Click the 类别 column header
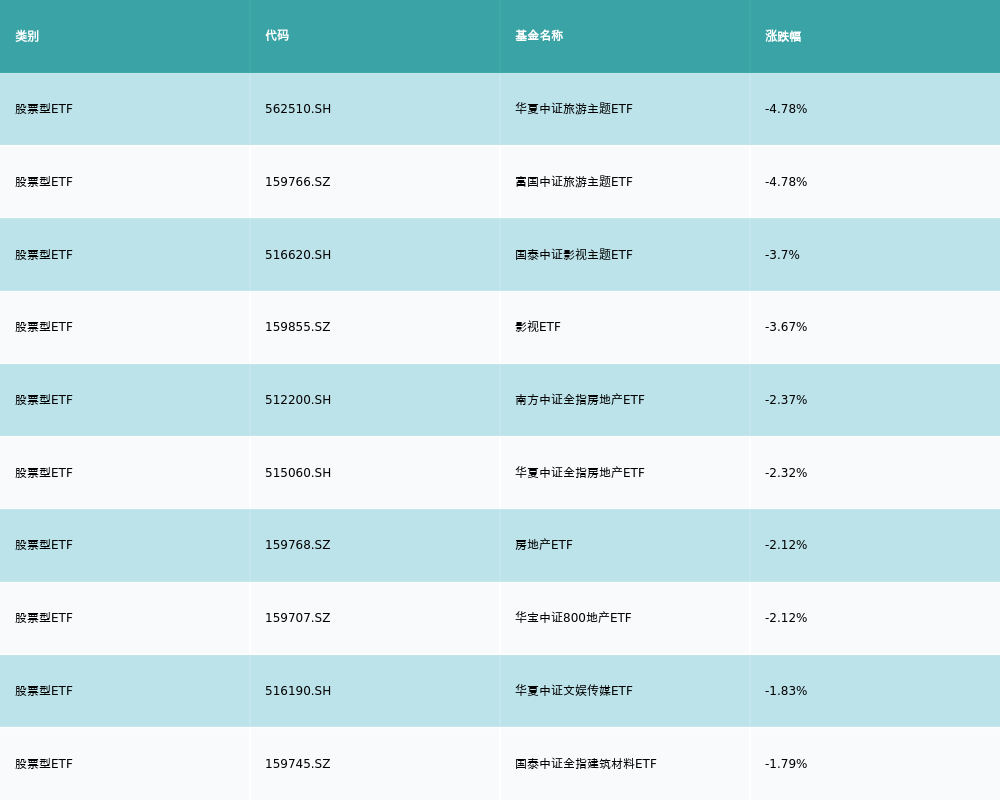 (x=27, y=36)
